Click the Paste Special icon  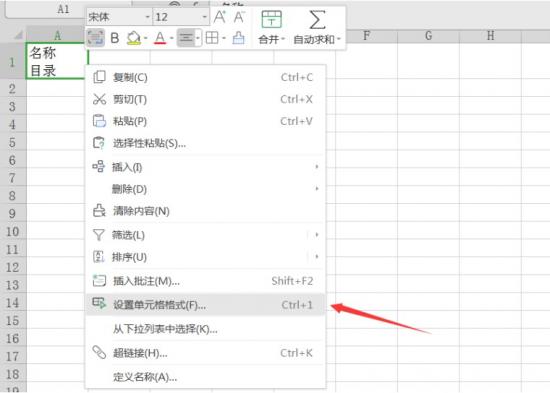[99, 143]
